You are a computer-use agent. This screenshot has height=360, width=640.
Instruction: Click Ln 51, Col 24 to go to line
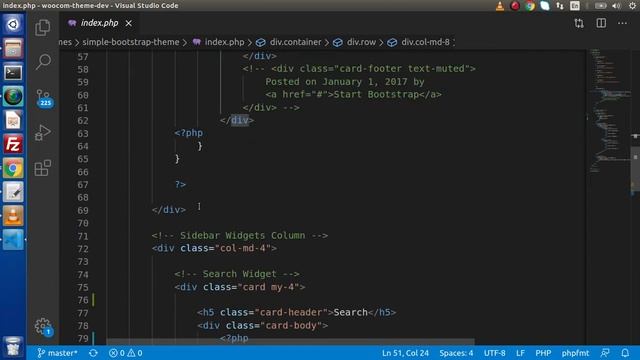pyautogui.click(x=405, y=353)
